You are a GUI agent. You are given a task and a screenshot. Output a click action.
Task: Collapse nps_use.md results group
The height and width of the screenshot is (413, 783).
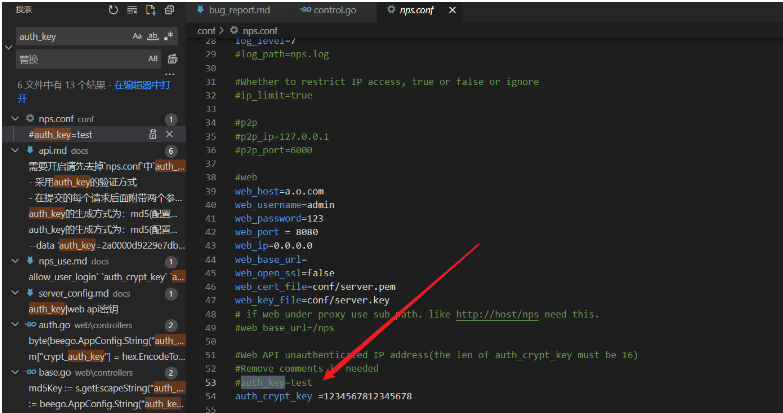[x=15, y=261]
